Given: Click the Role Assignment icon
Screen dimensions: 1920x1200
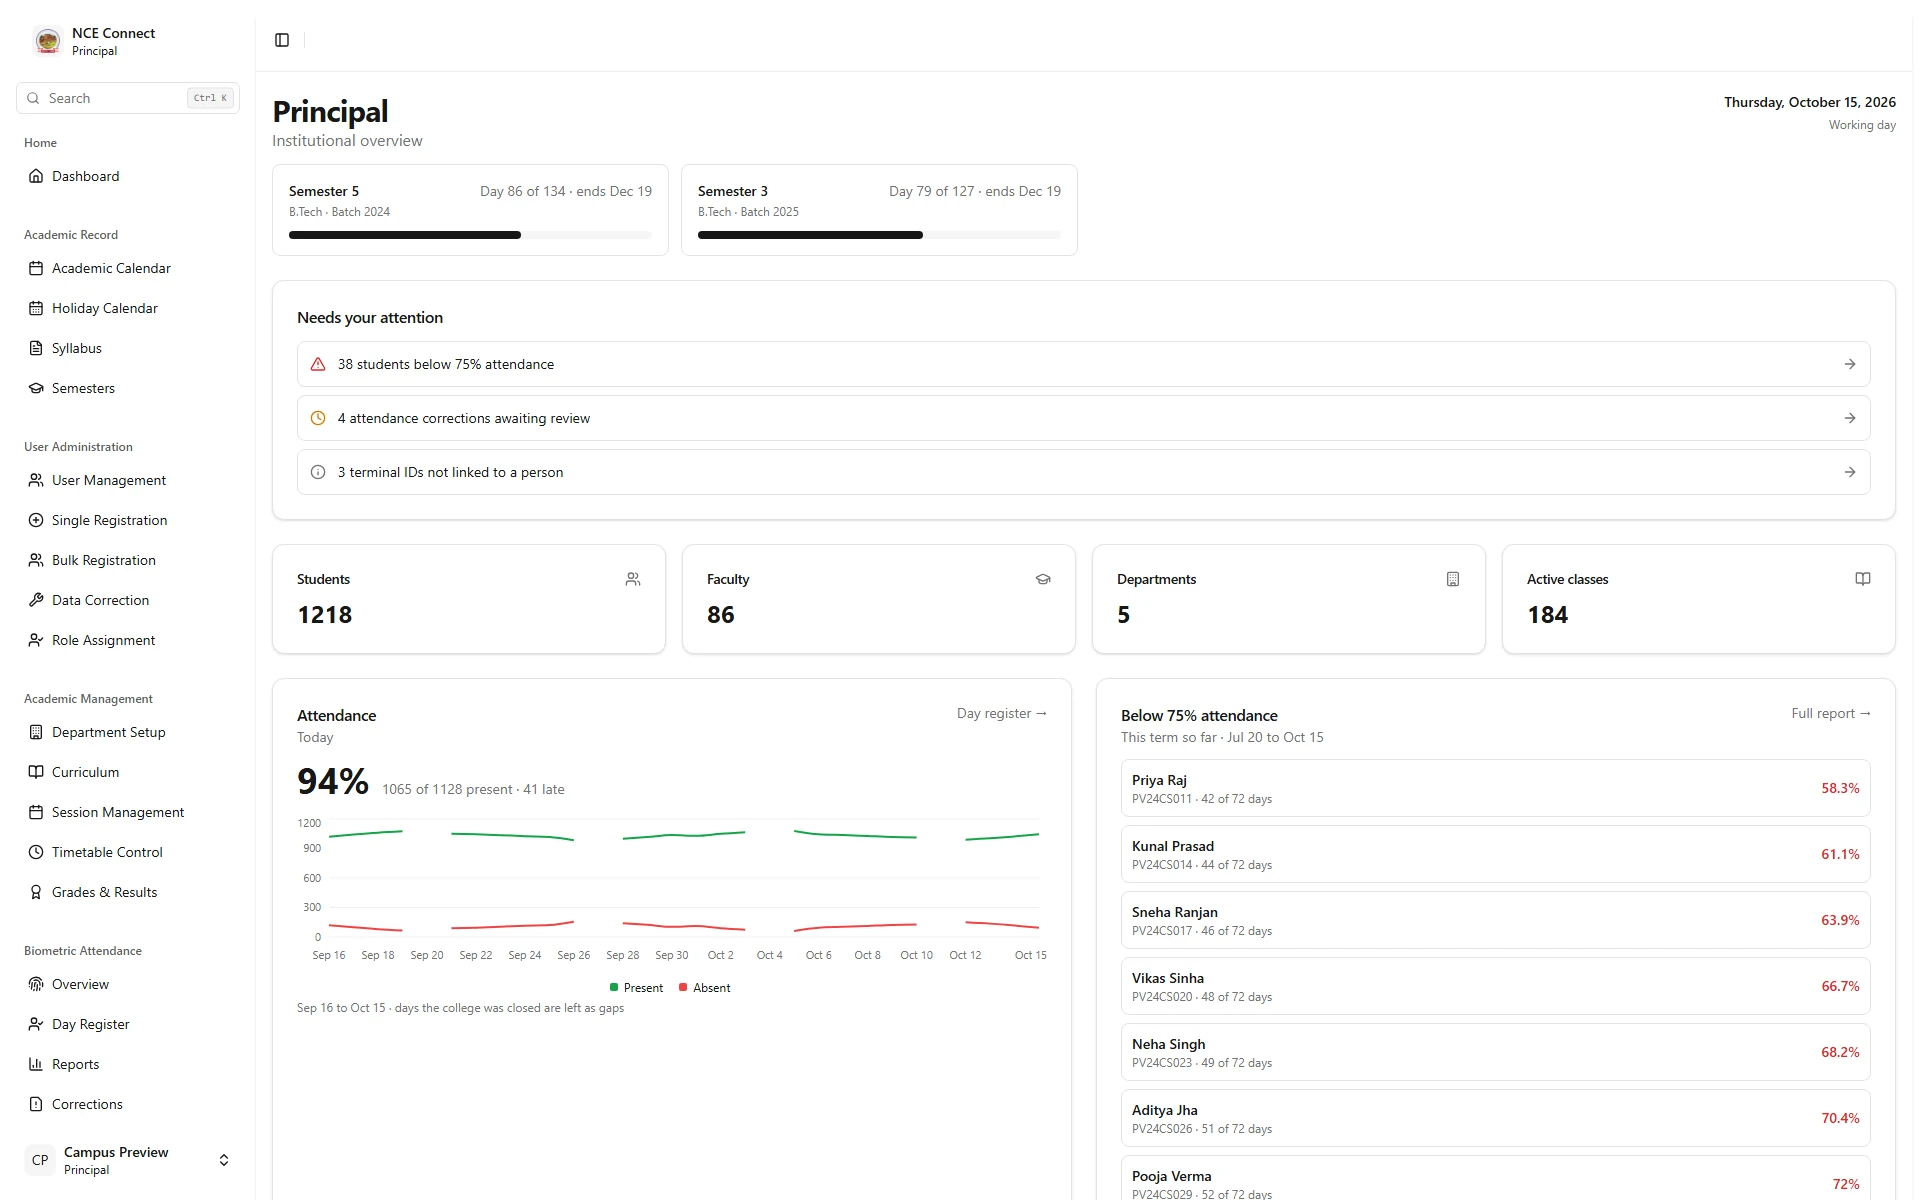Looking at the screenshot, I should coord(36,640).
